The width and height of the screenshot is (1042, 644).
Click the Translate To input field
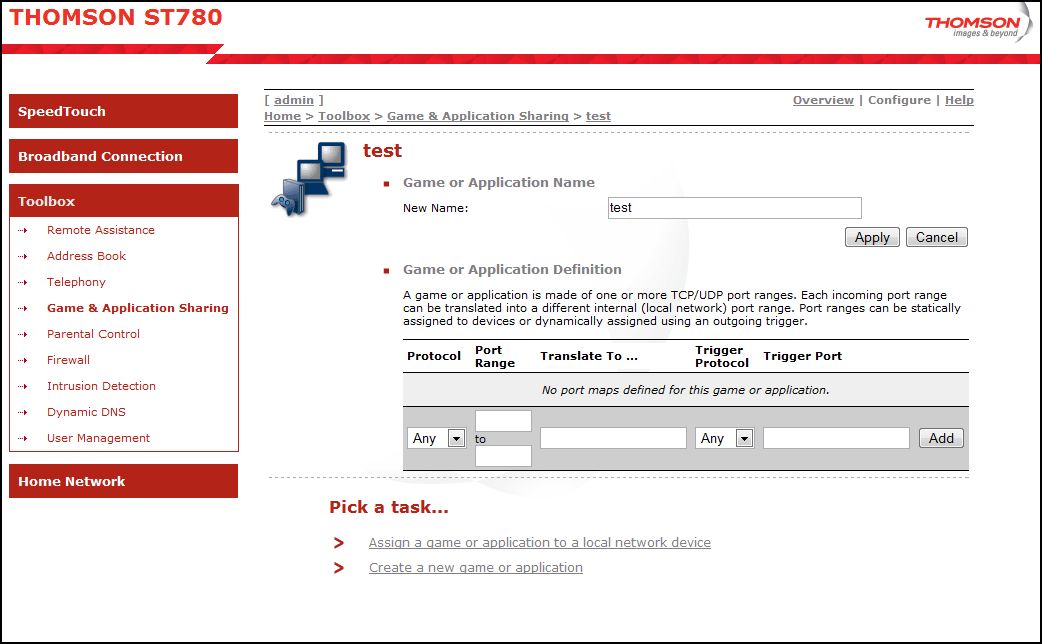[613, 439]
